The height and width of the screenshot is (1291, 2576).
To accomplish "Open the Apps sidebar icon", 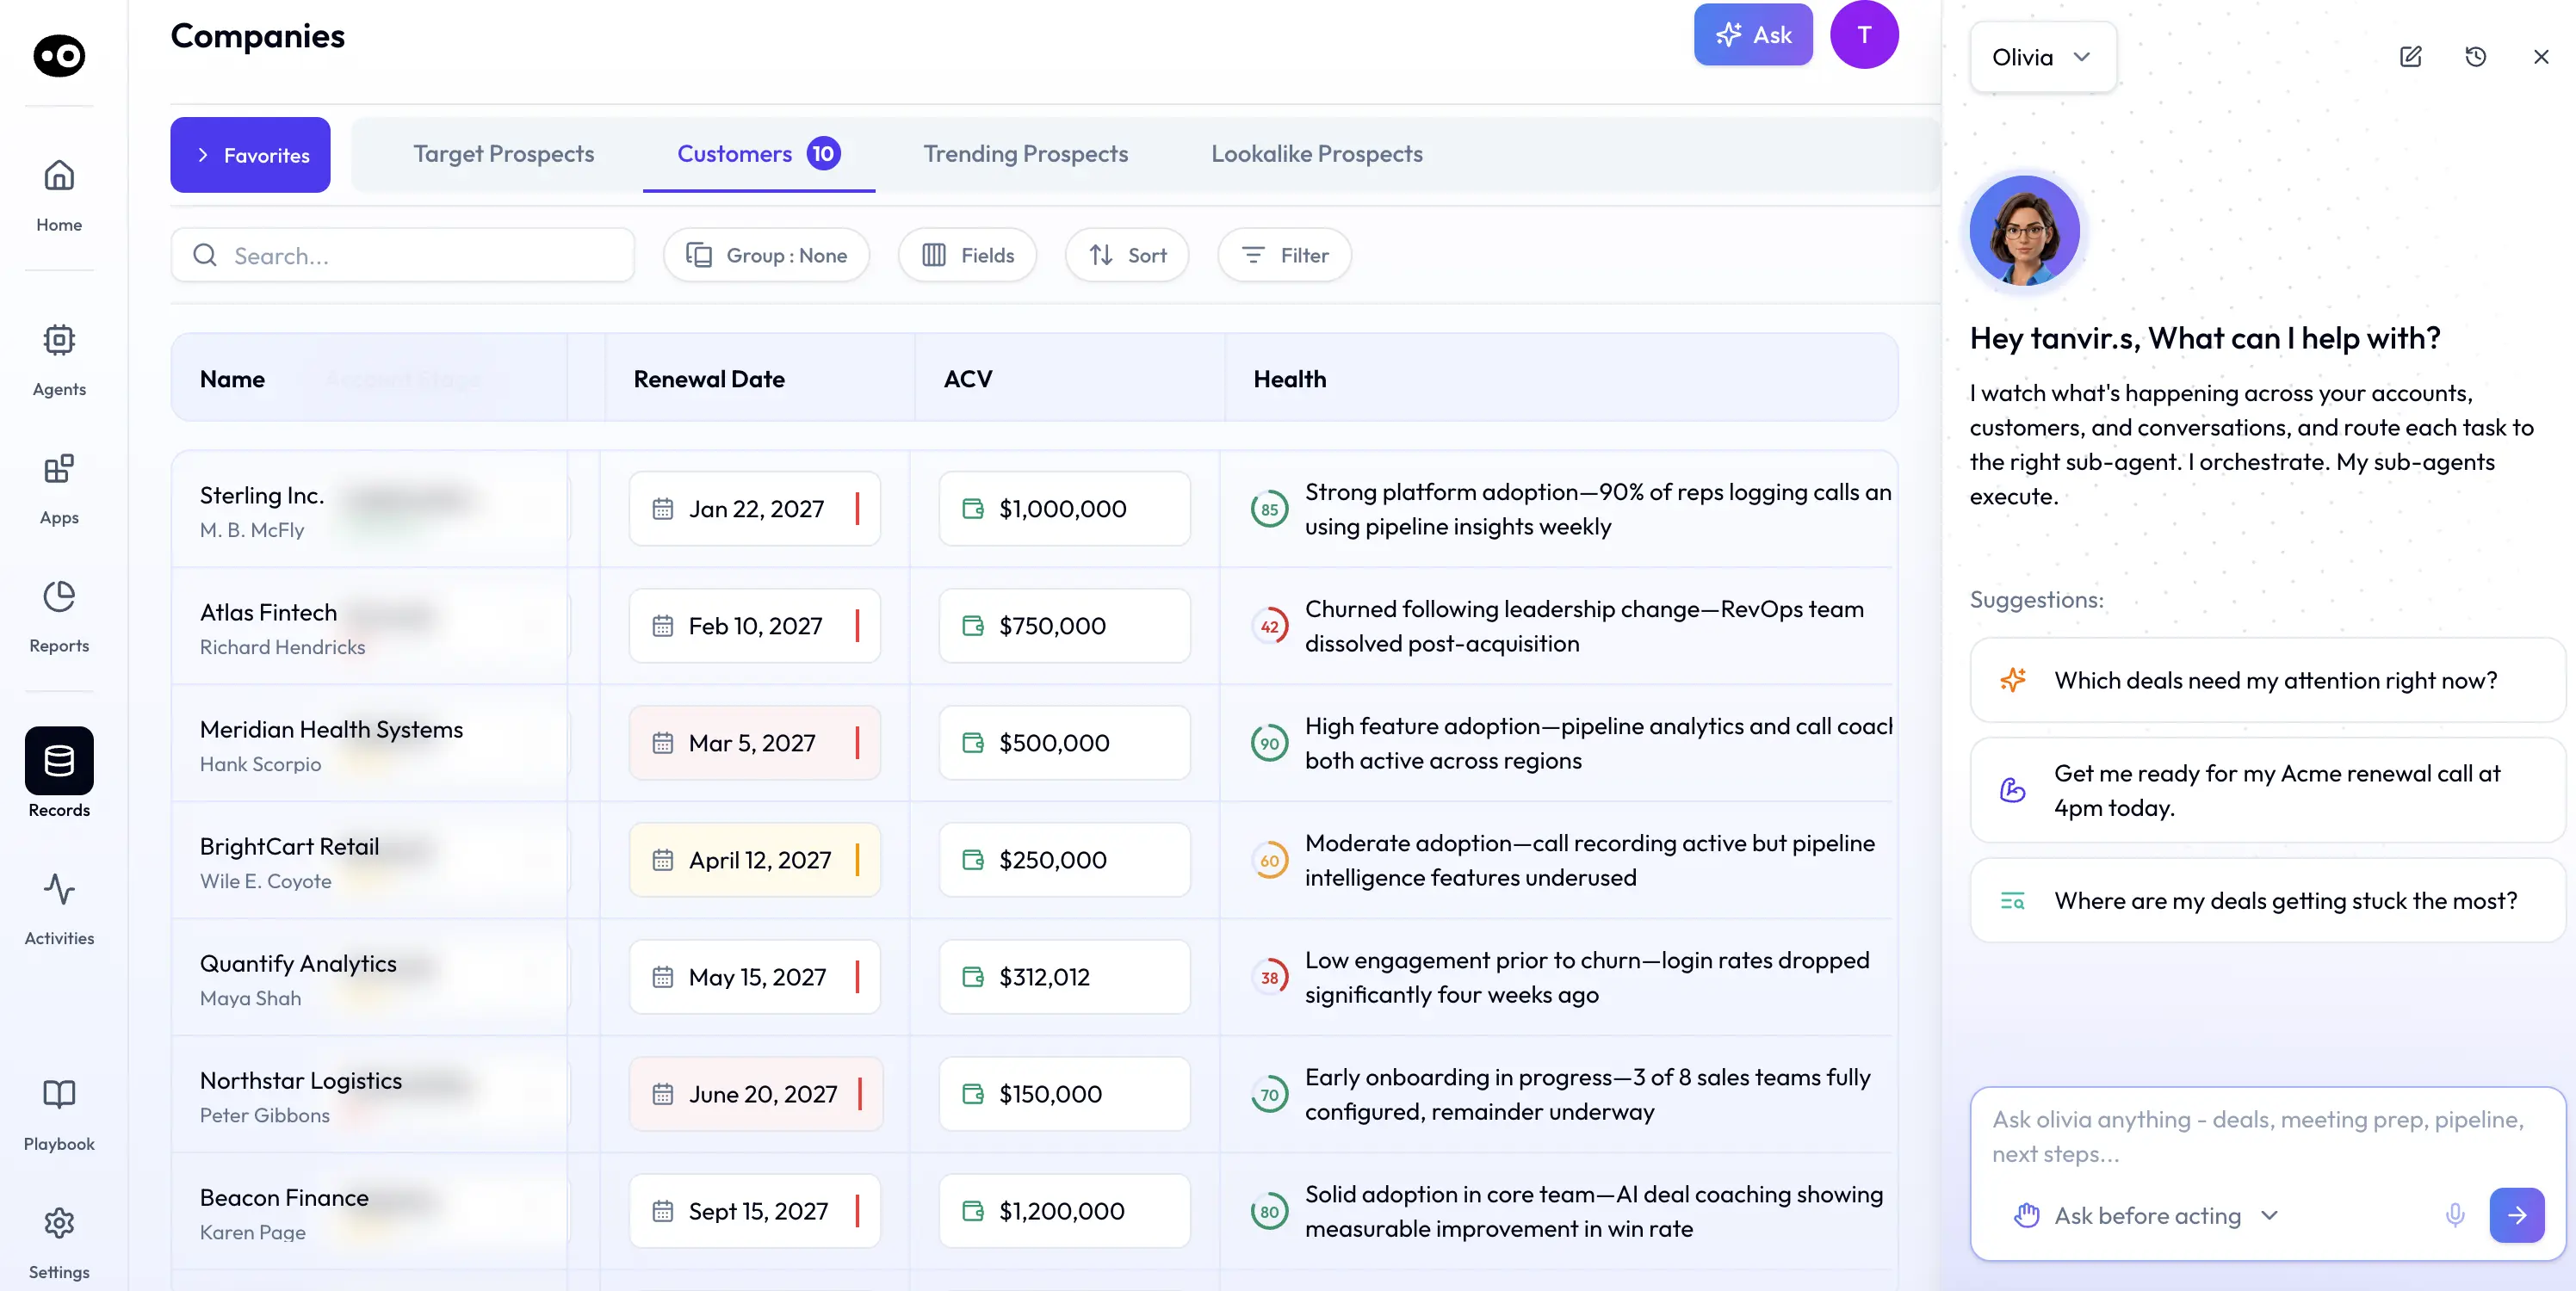I will click(x=59, y=468).
